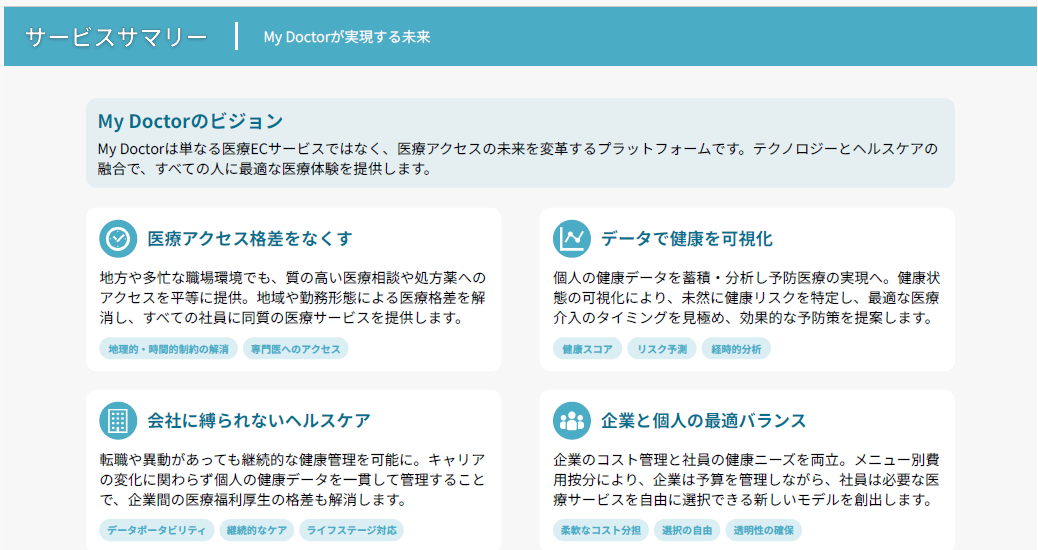Select the 専門医へのアクセス tag
Screen dimensions: 1038x550
(295, 349)
